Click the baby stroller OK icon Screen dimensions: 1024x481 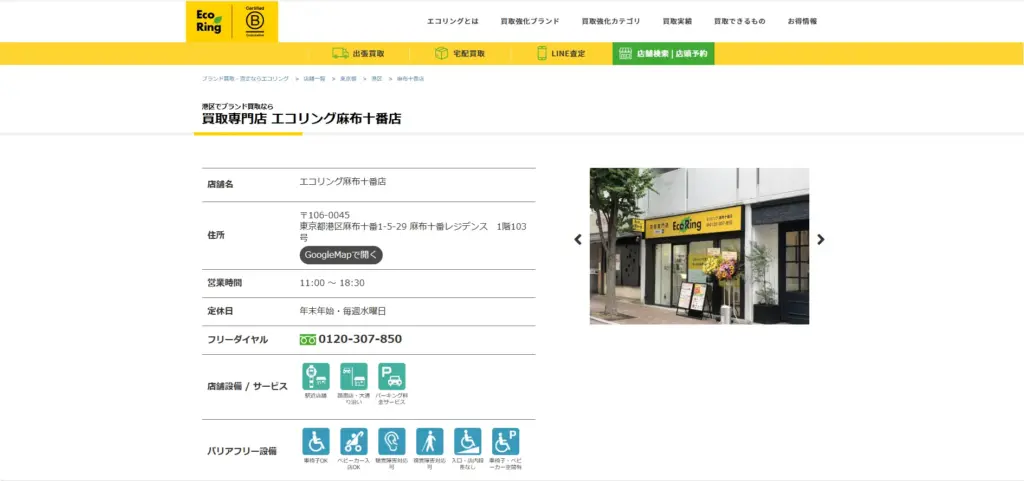[x=353, y=442]
